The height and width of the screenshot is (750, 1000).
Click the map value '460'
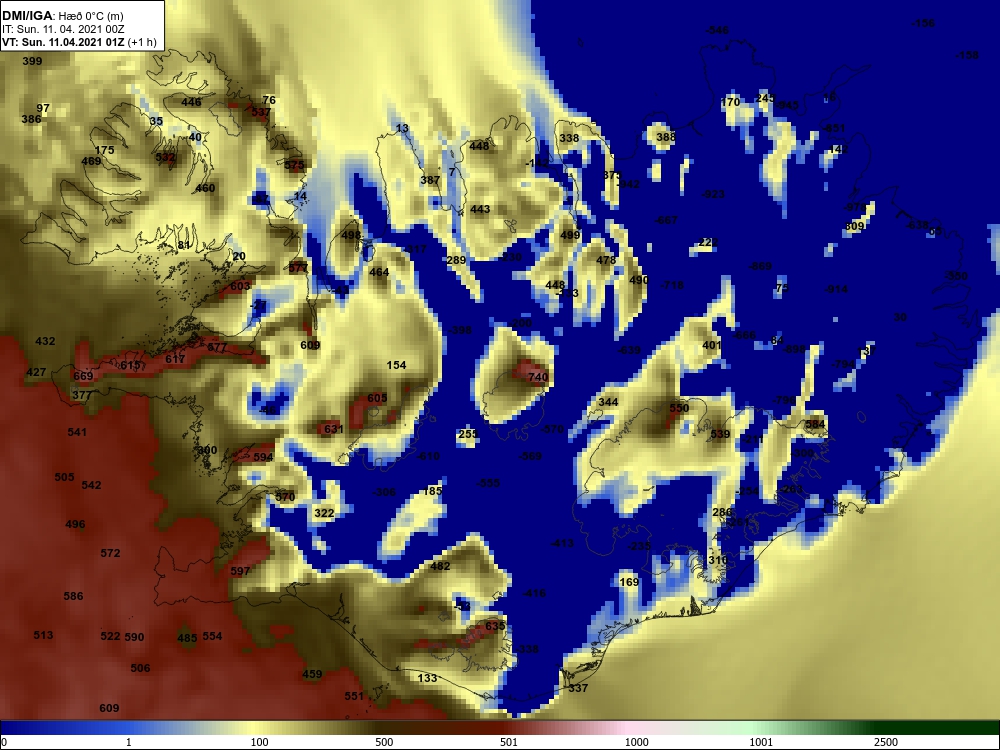pos(205,188)
